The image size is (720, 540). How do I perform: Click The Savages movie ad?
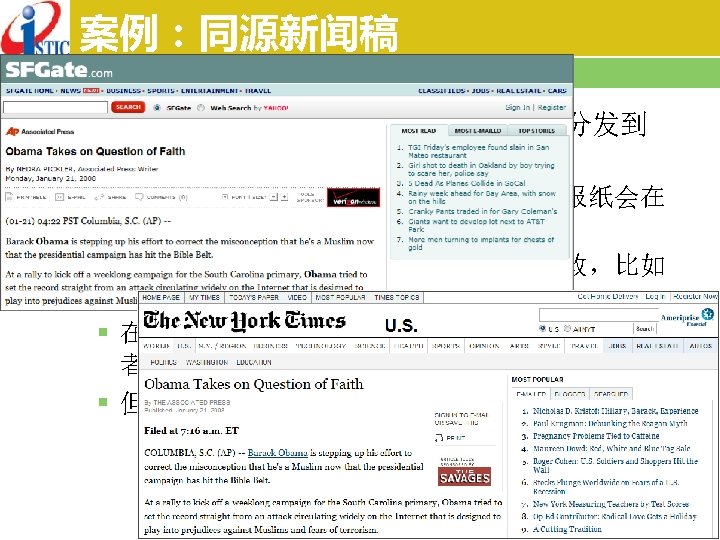click(x=464, y=476)
